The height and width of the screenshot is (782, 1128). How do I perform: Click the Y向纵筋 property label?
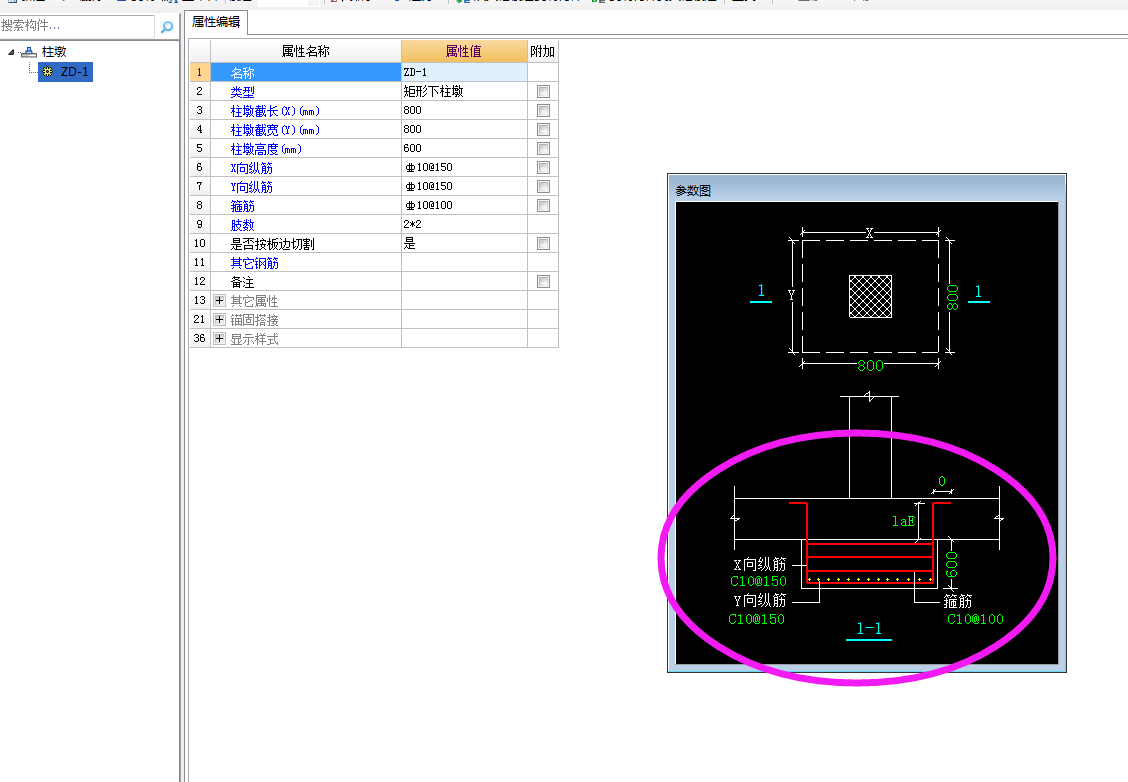pos(252,187)
